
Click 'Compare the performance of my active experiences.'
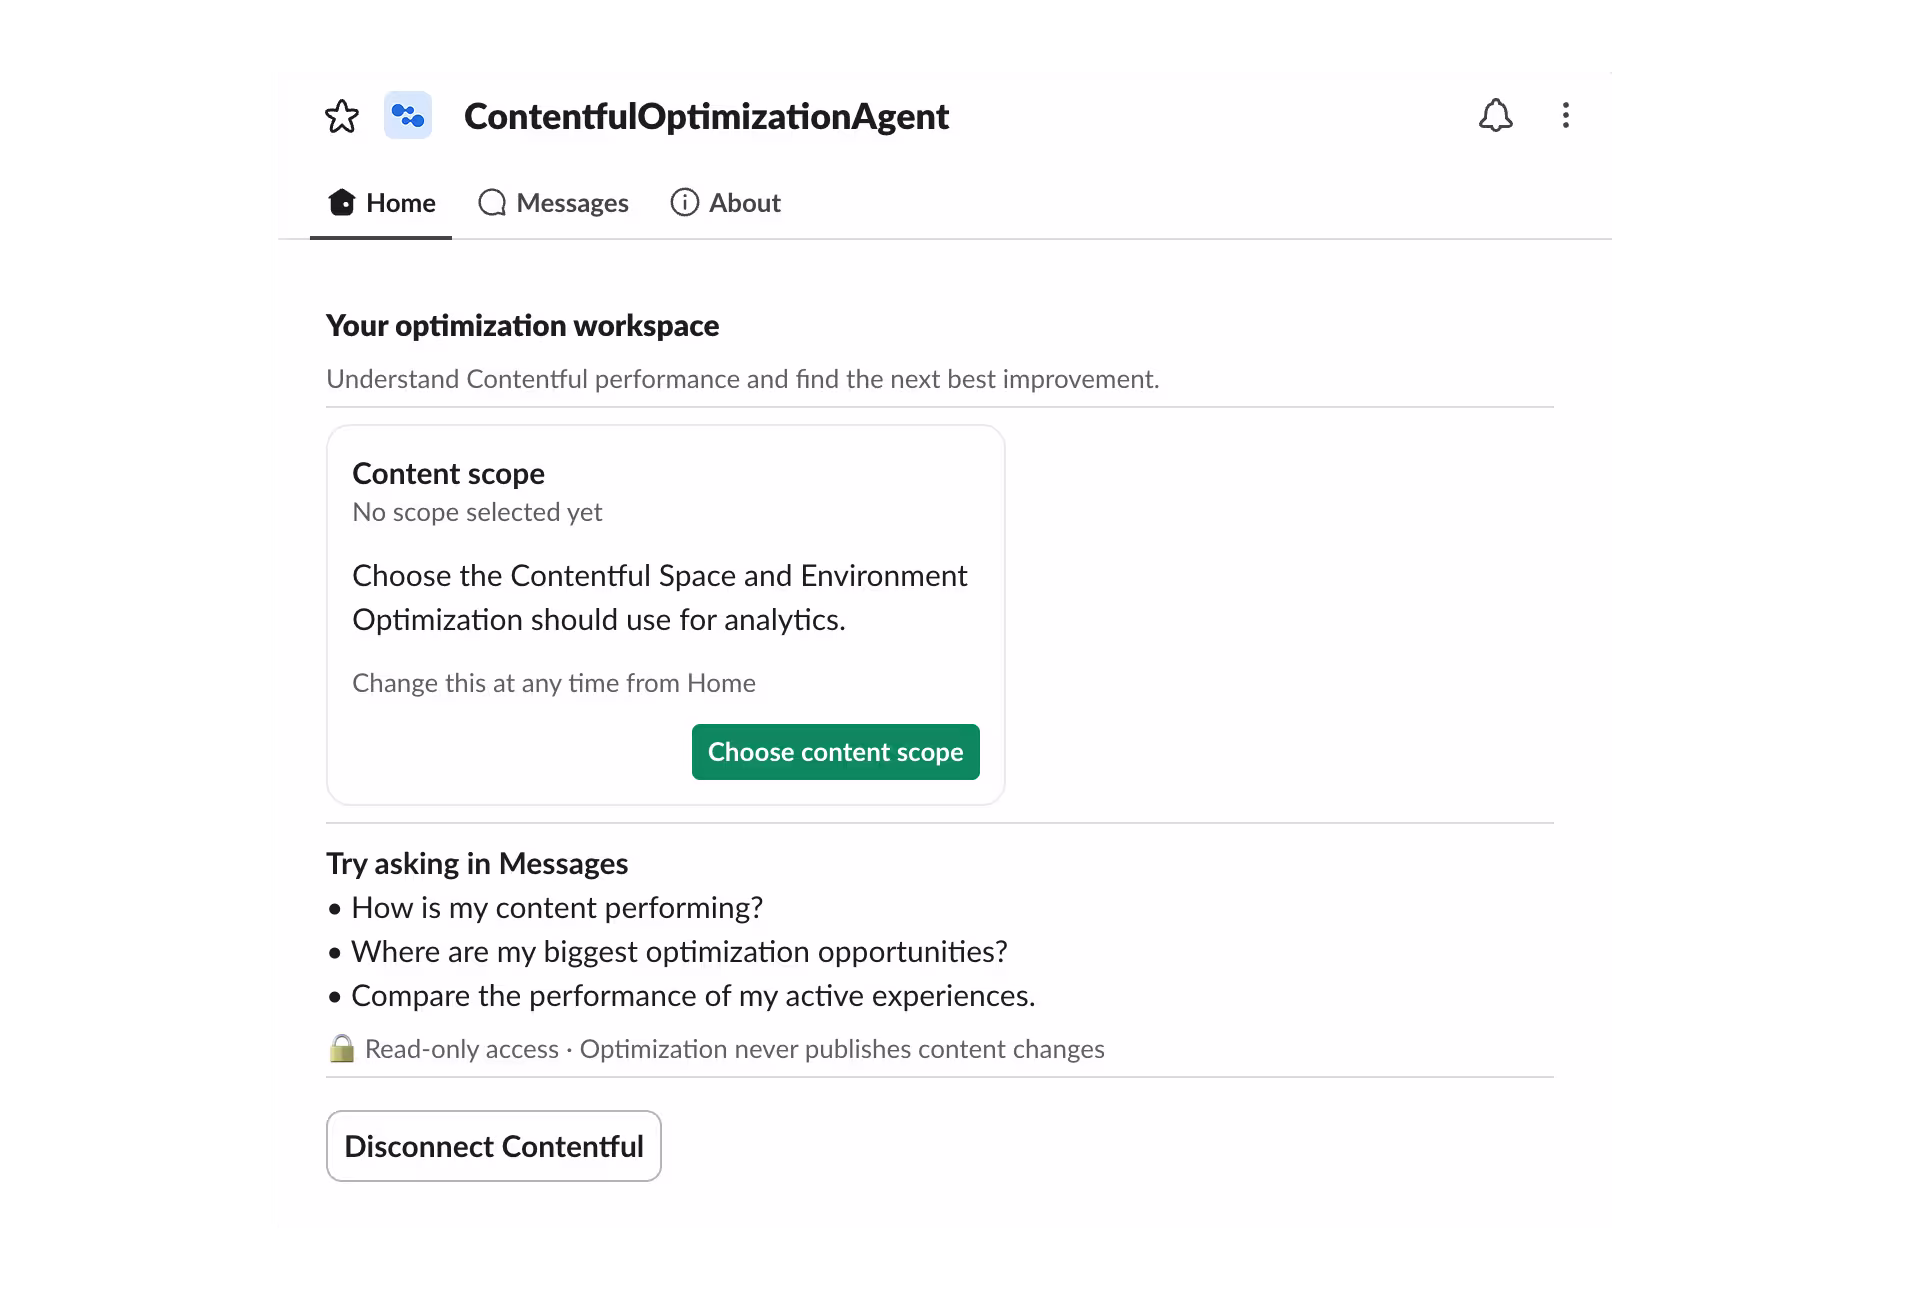coord(693,996)
